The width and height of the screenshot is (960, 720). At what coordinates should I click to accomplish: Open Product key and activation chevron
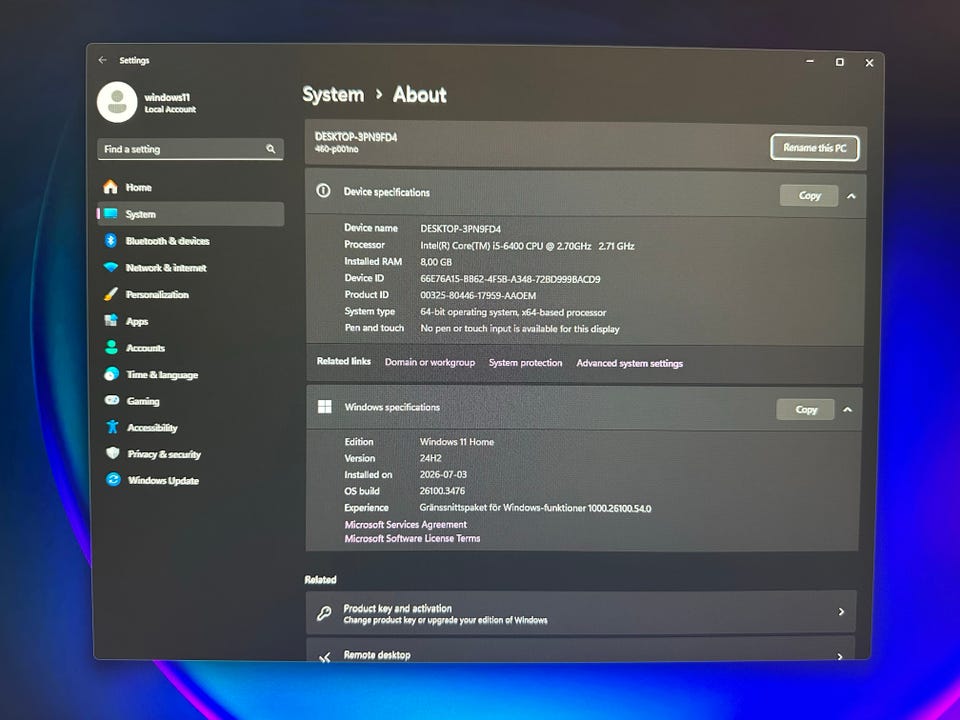[841, 612]
